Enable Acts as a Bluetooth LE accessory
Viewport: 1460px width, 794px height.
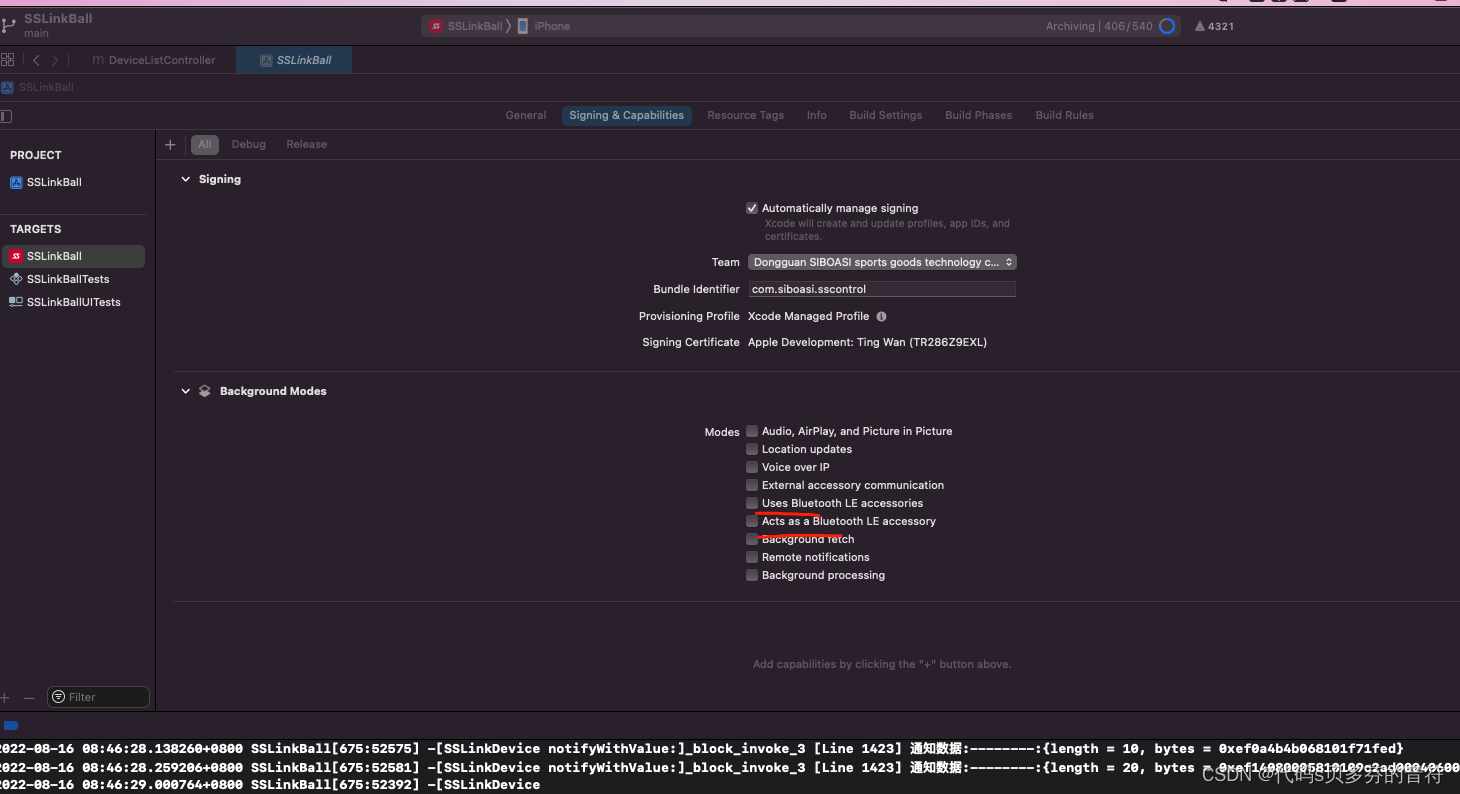[x=752, y=521]
